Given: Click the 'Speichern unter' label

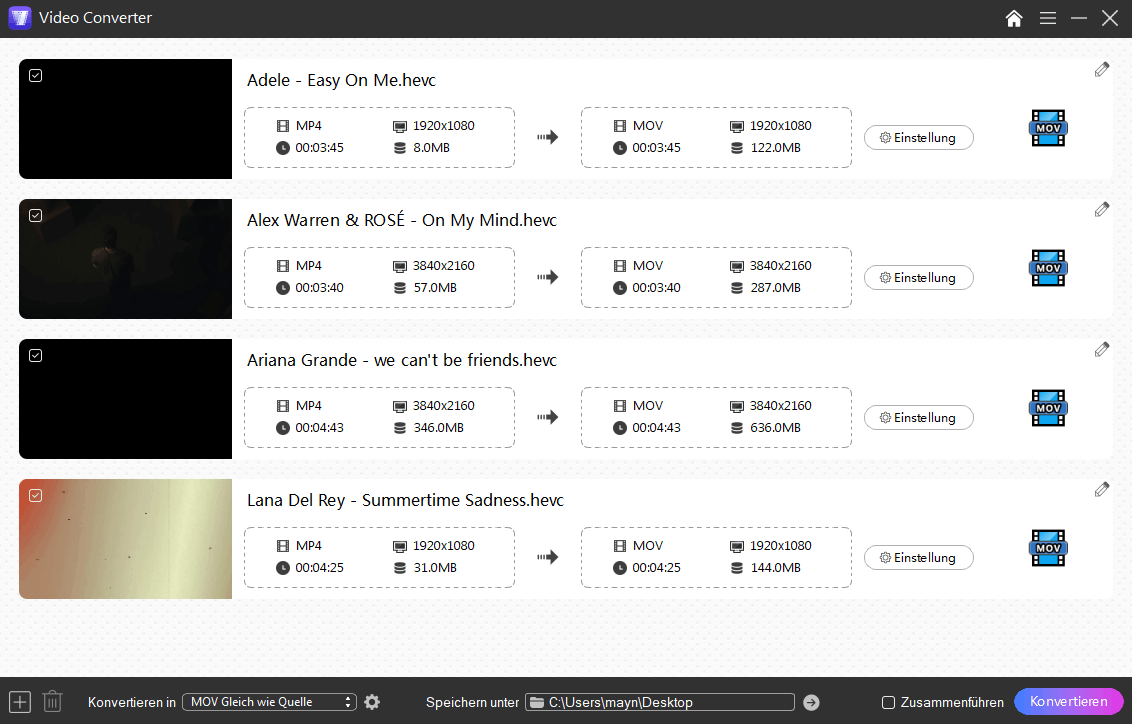Looking at the screenshot, I should 472,702.
